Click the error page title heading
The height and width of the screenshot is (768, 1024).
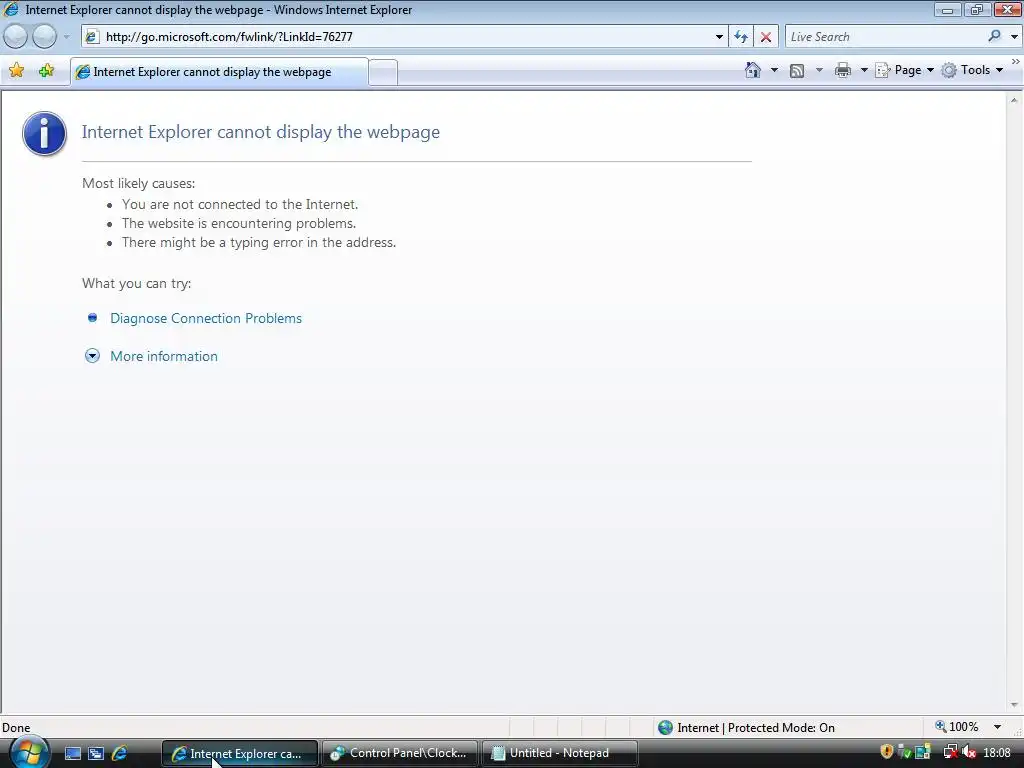[261, 132]
